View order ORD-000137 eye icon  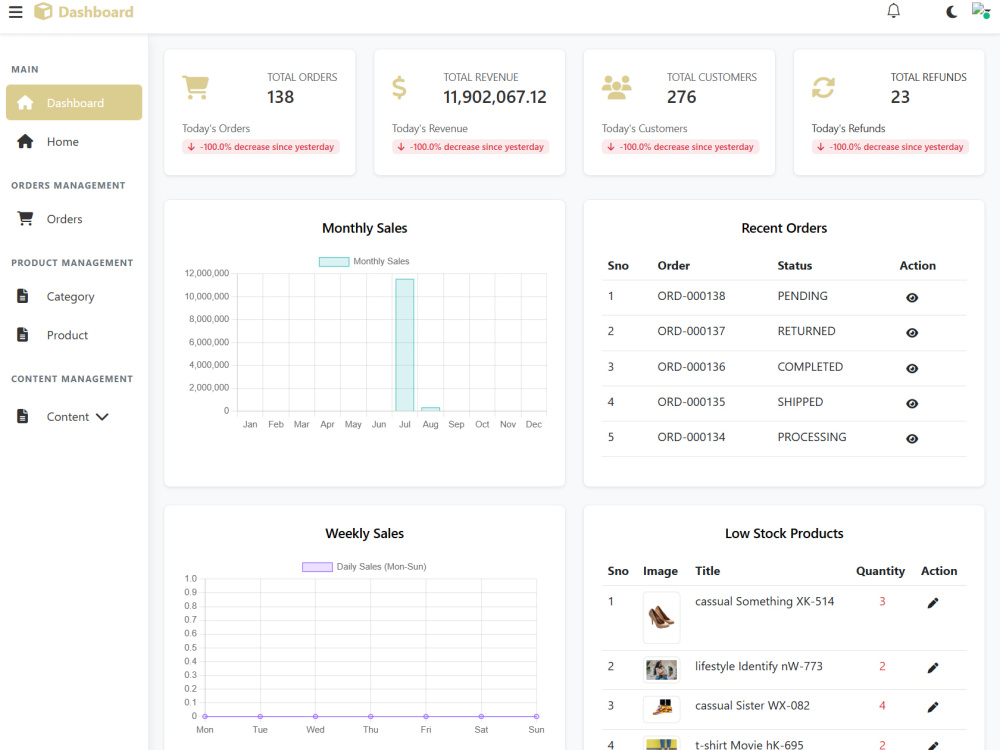tap(912, 333)
